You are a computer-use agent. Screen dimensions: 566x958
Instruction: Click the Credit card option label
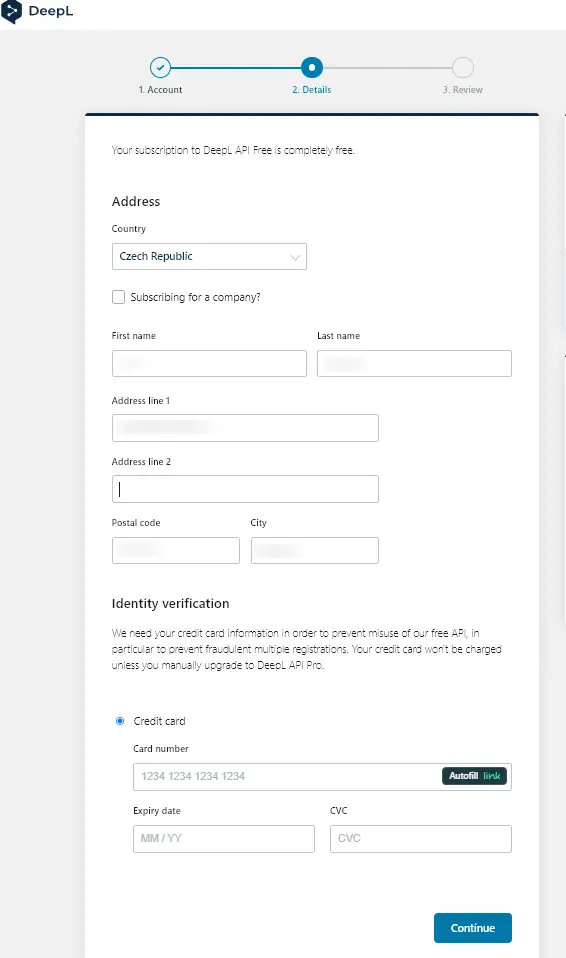(160, 721)
